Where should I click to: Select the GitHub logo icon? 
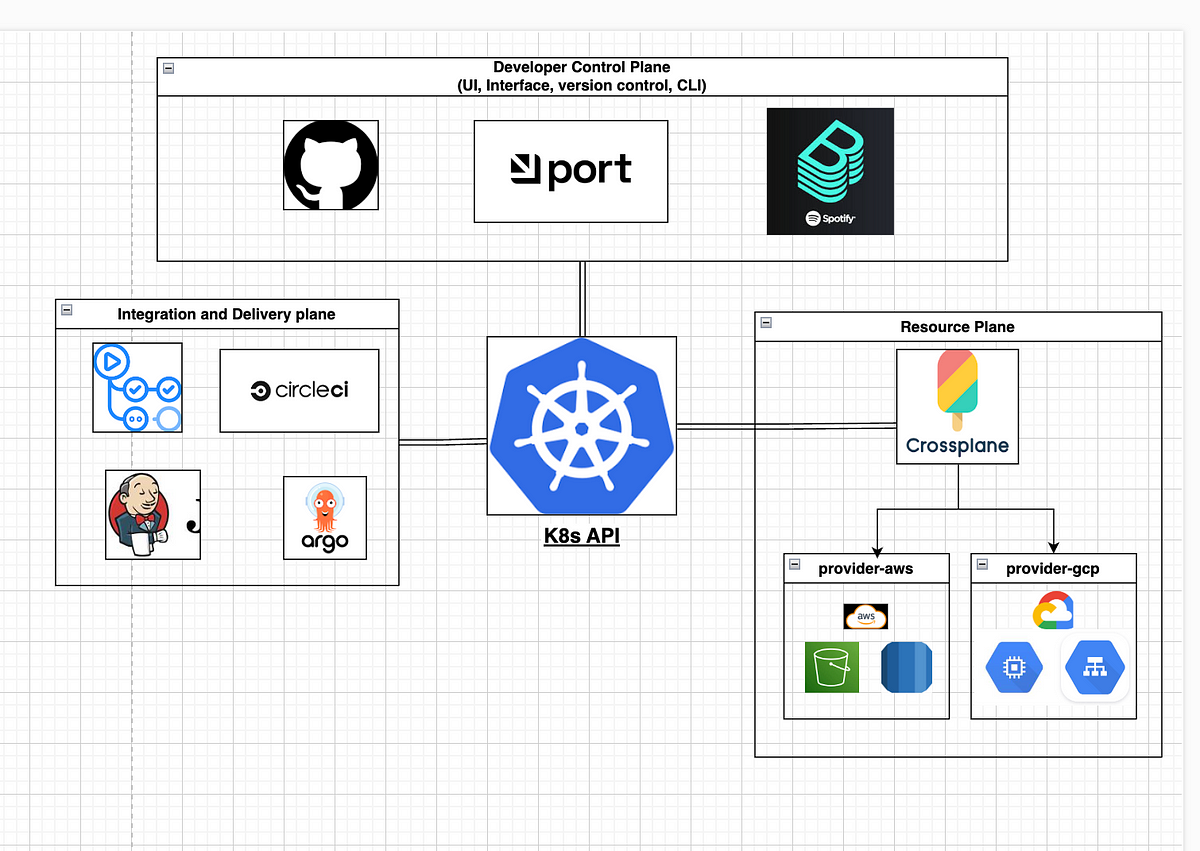[331, 165]
